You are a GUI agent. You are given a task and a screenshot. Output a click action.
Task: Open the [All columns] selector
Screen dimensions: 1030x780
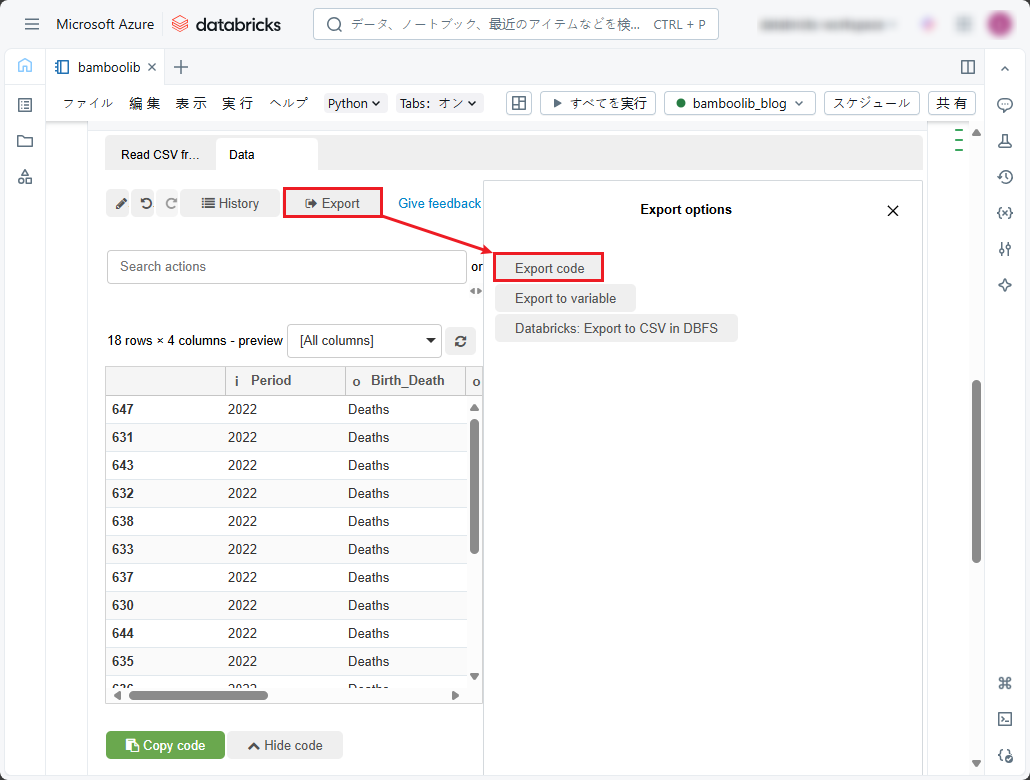364,341
